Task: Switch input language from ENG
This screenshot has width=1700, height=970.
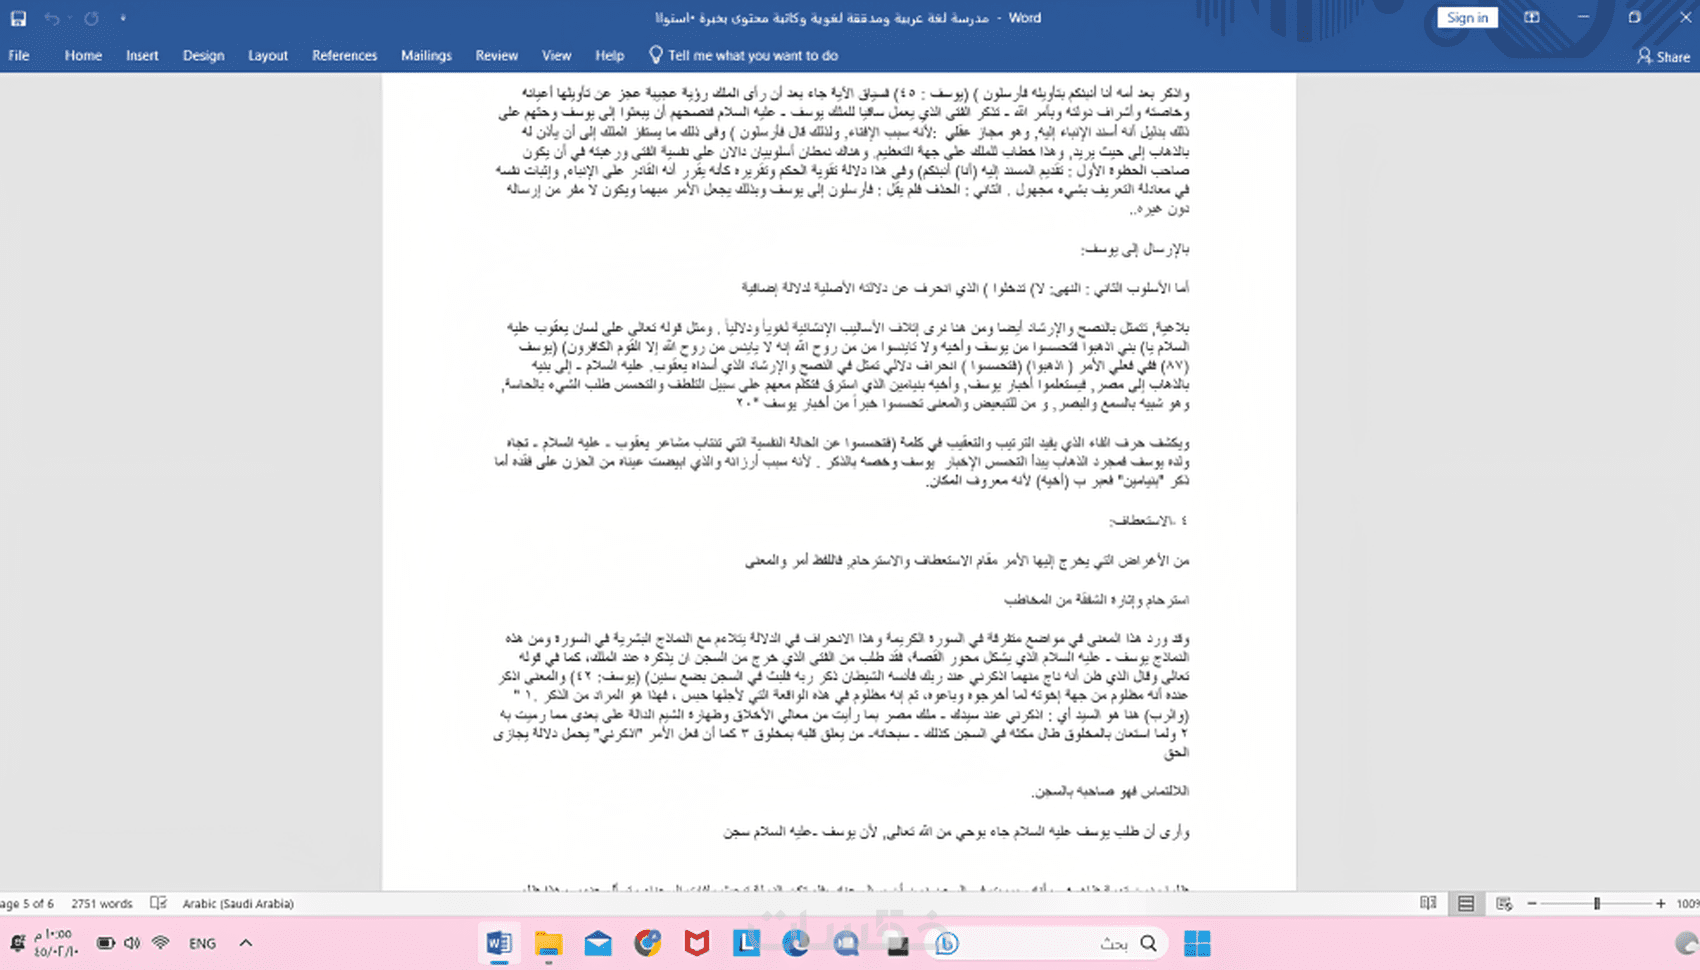Action: [x=202, y=943]
